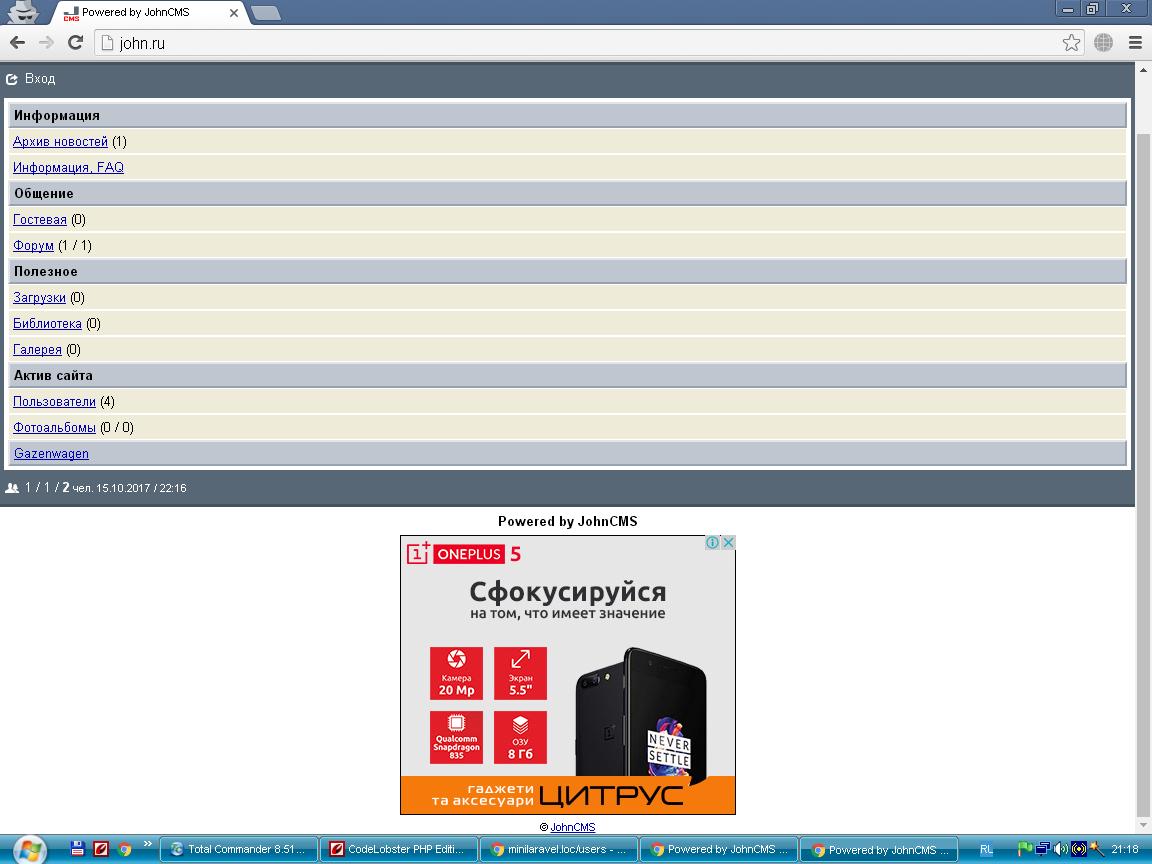Go back using the browser back arrow

click(17, 43)
